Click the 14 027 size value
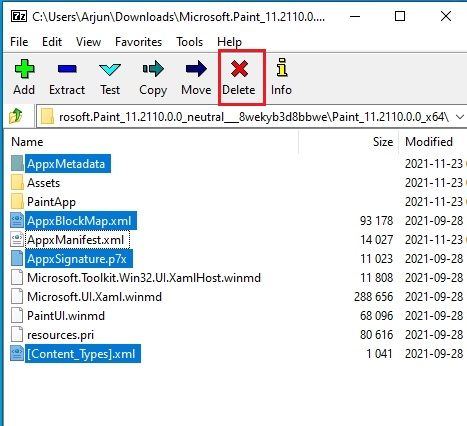 (377, 240)
